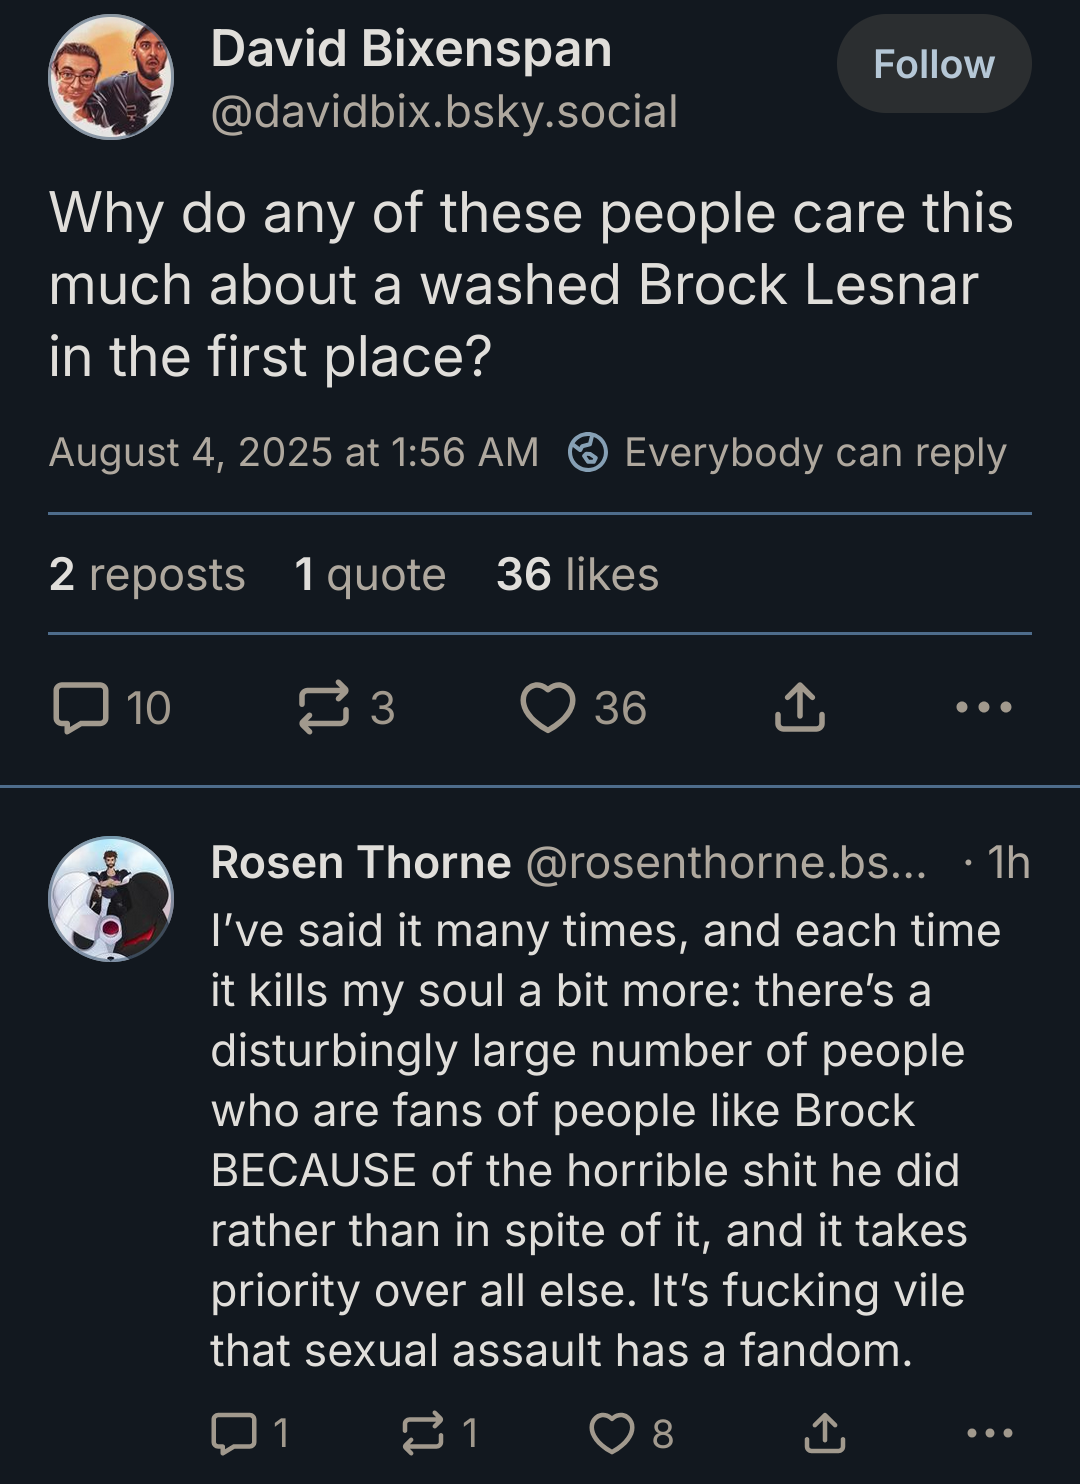Like David Bixenspan's main post
The width and height of the screenshot is (1080, 1484).
[x=548, y=708]
